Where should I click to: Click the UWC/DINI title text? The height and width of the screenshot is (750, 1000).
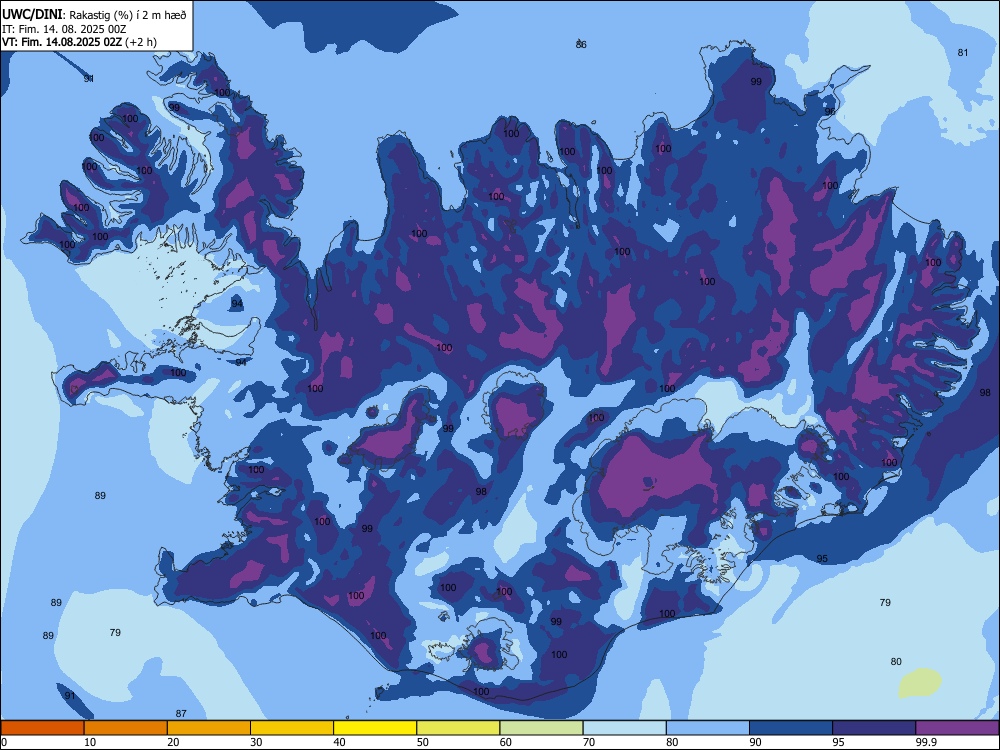[x=32, y=14]
